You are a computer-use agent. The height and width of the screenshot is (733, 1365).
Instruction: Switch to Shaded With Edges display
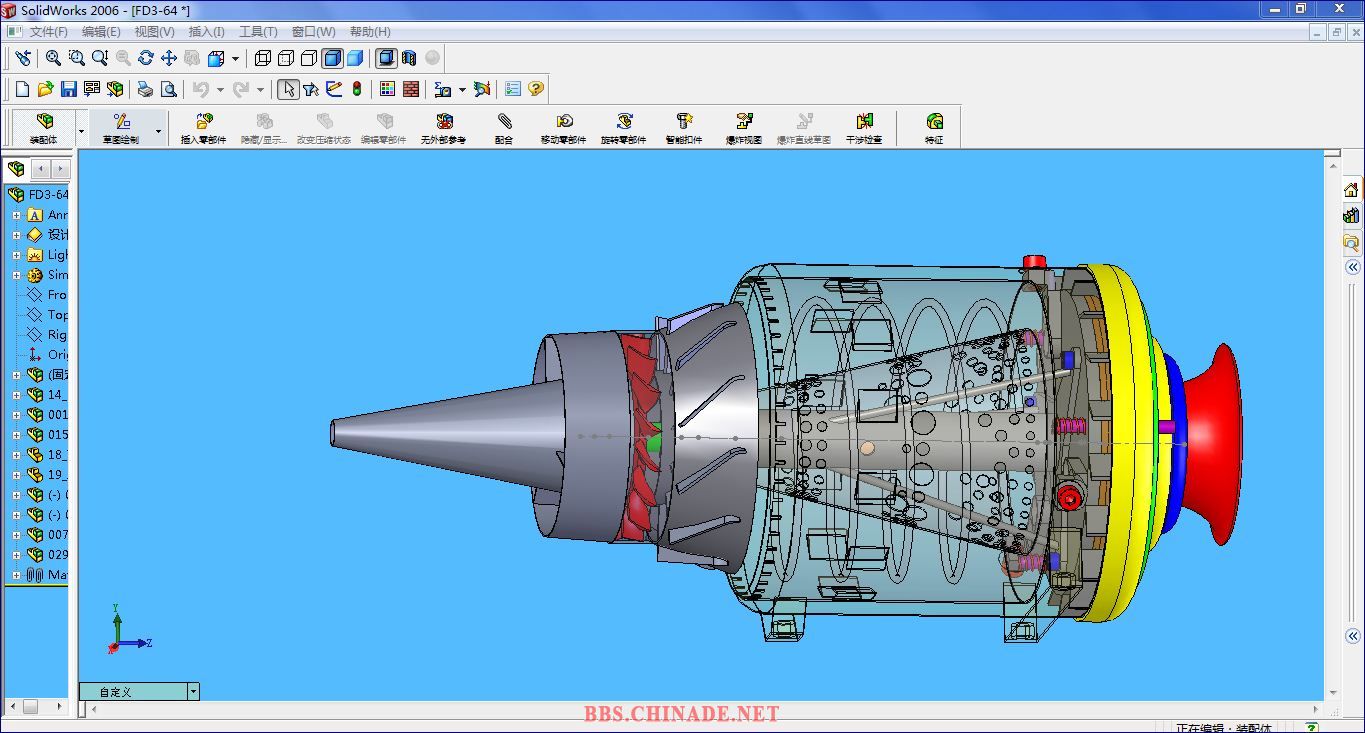point(332,58)
